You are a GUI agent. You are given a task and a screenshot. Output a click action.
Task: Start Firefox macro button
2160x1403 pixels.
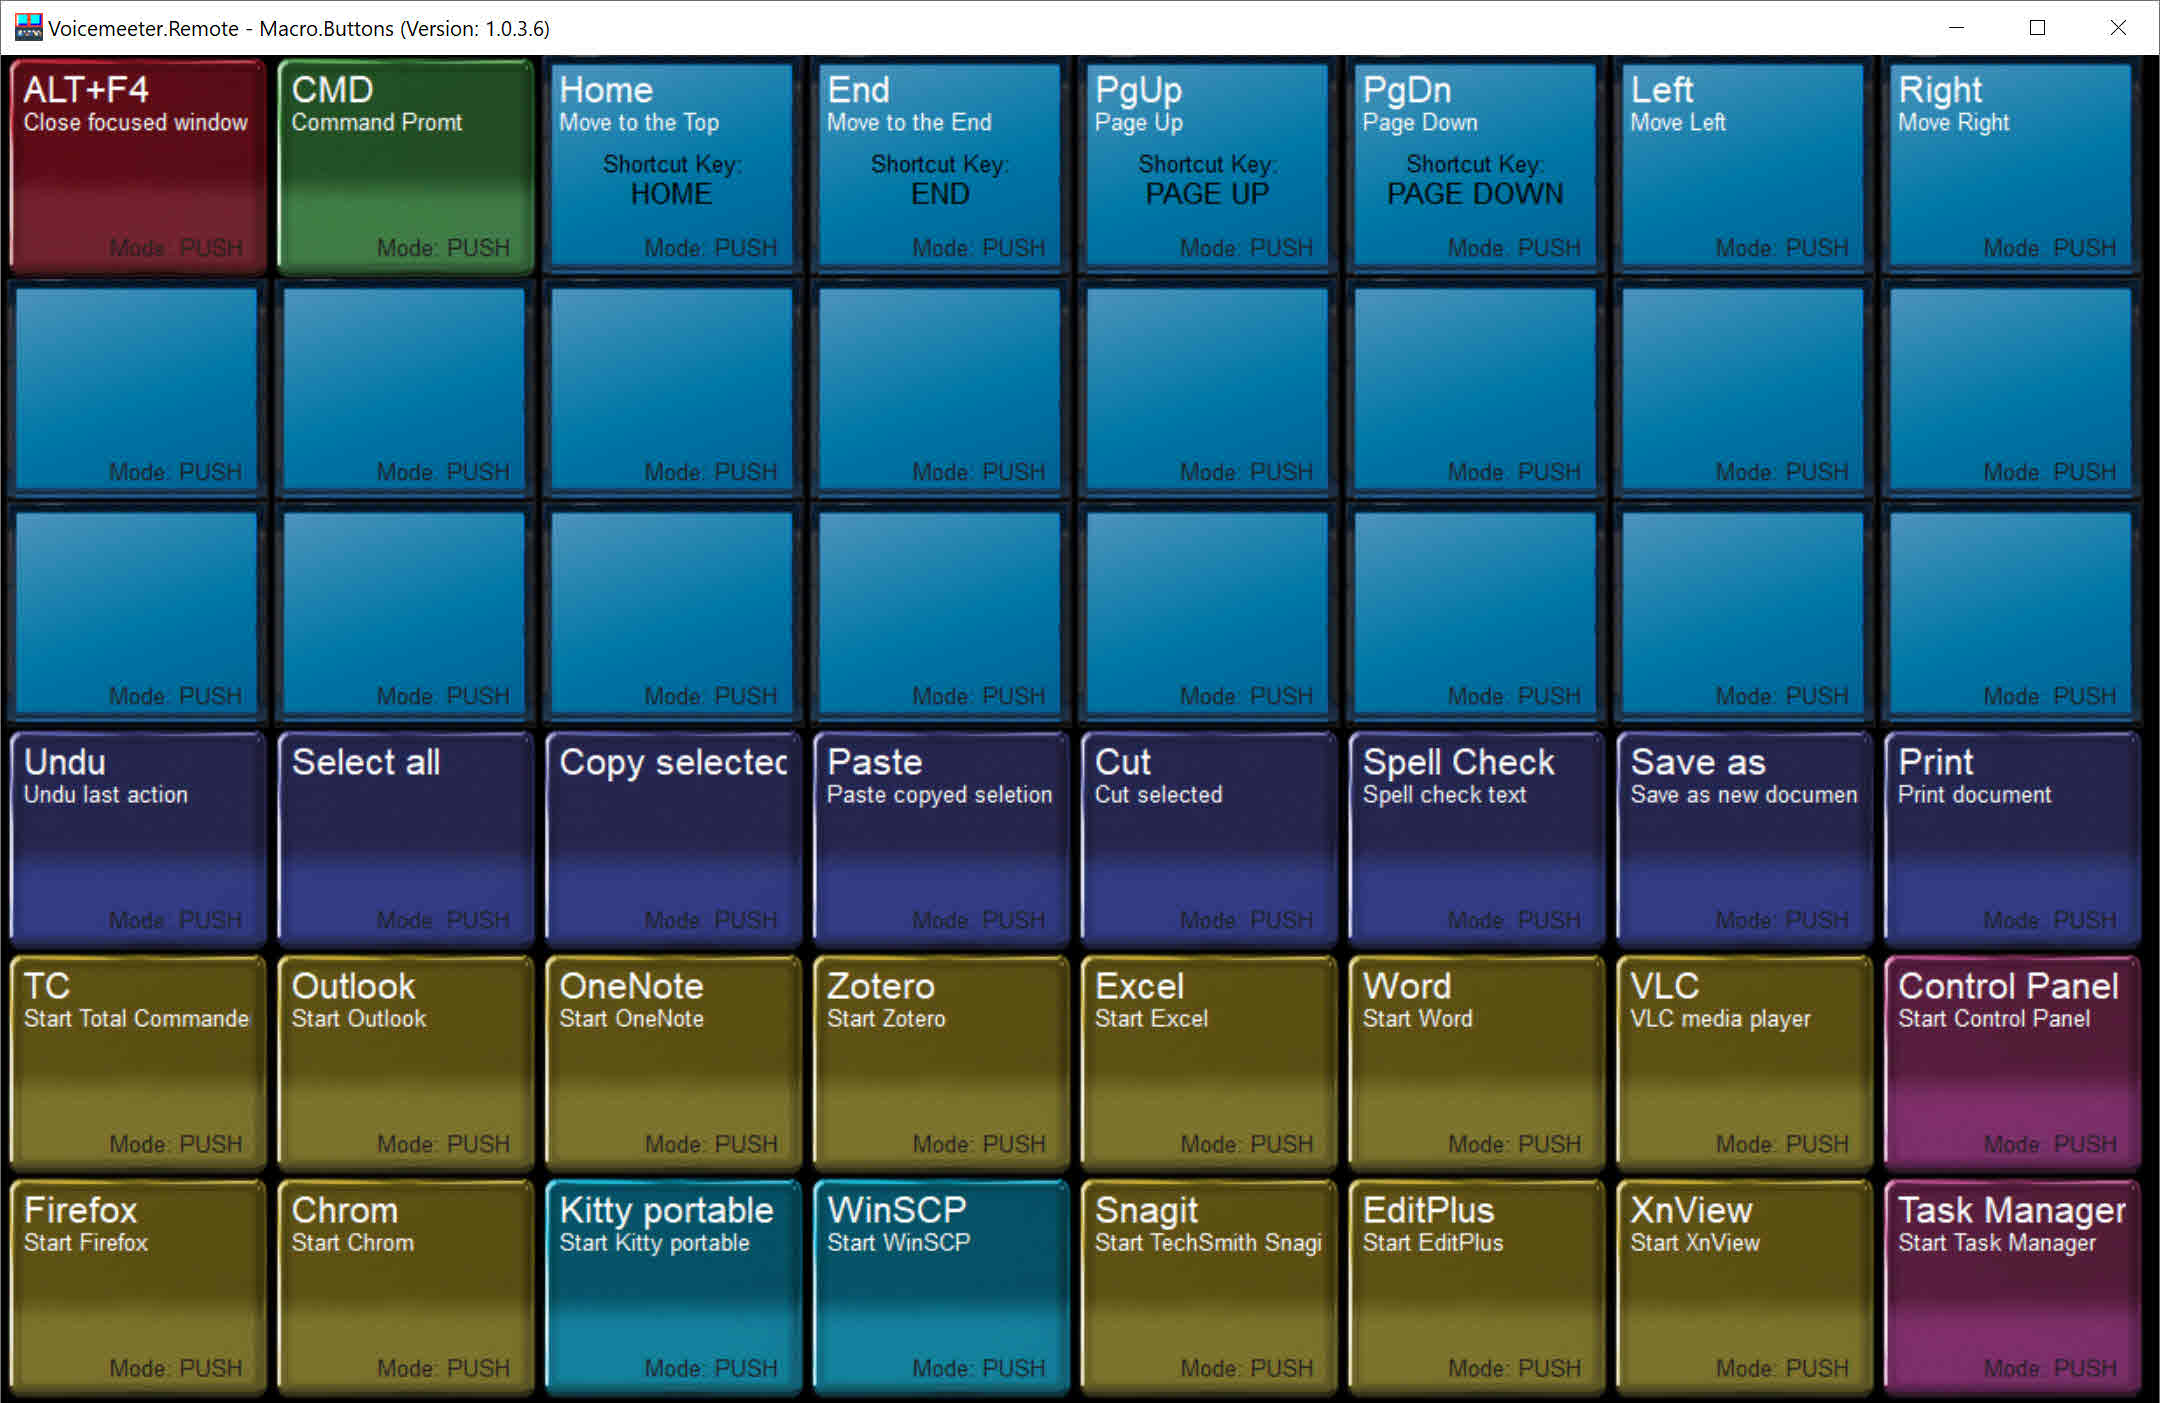point(137,1286)
